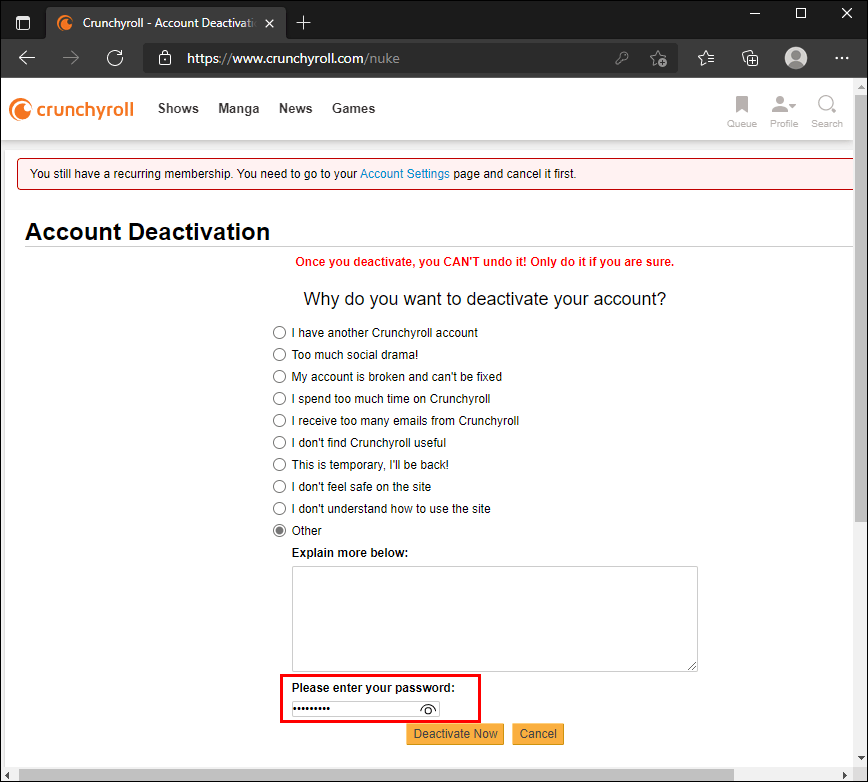Screen dimensions: 868x782
Task: Maximize the browser window
Action: click(800, 13)
